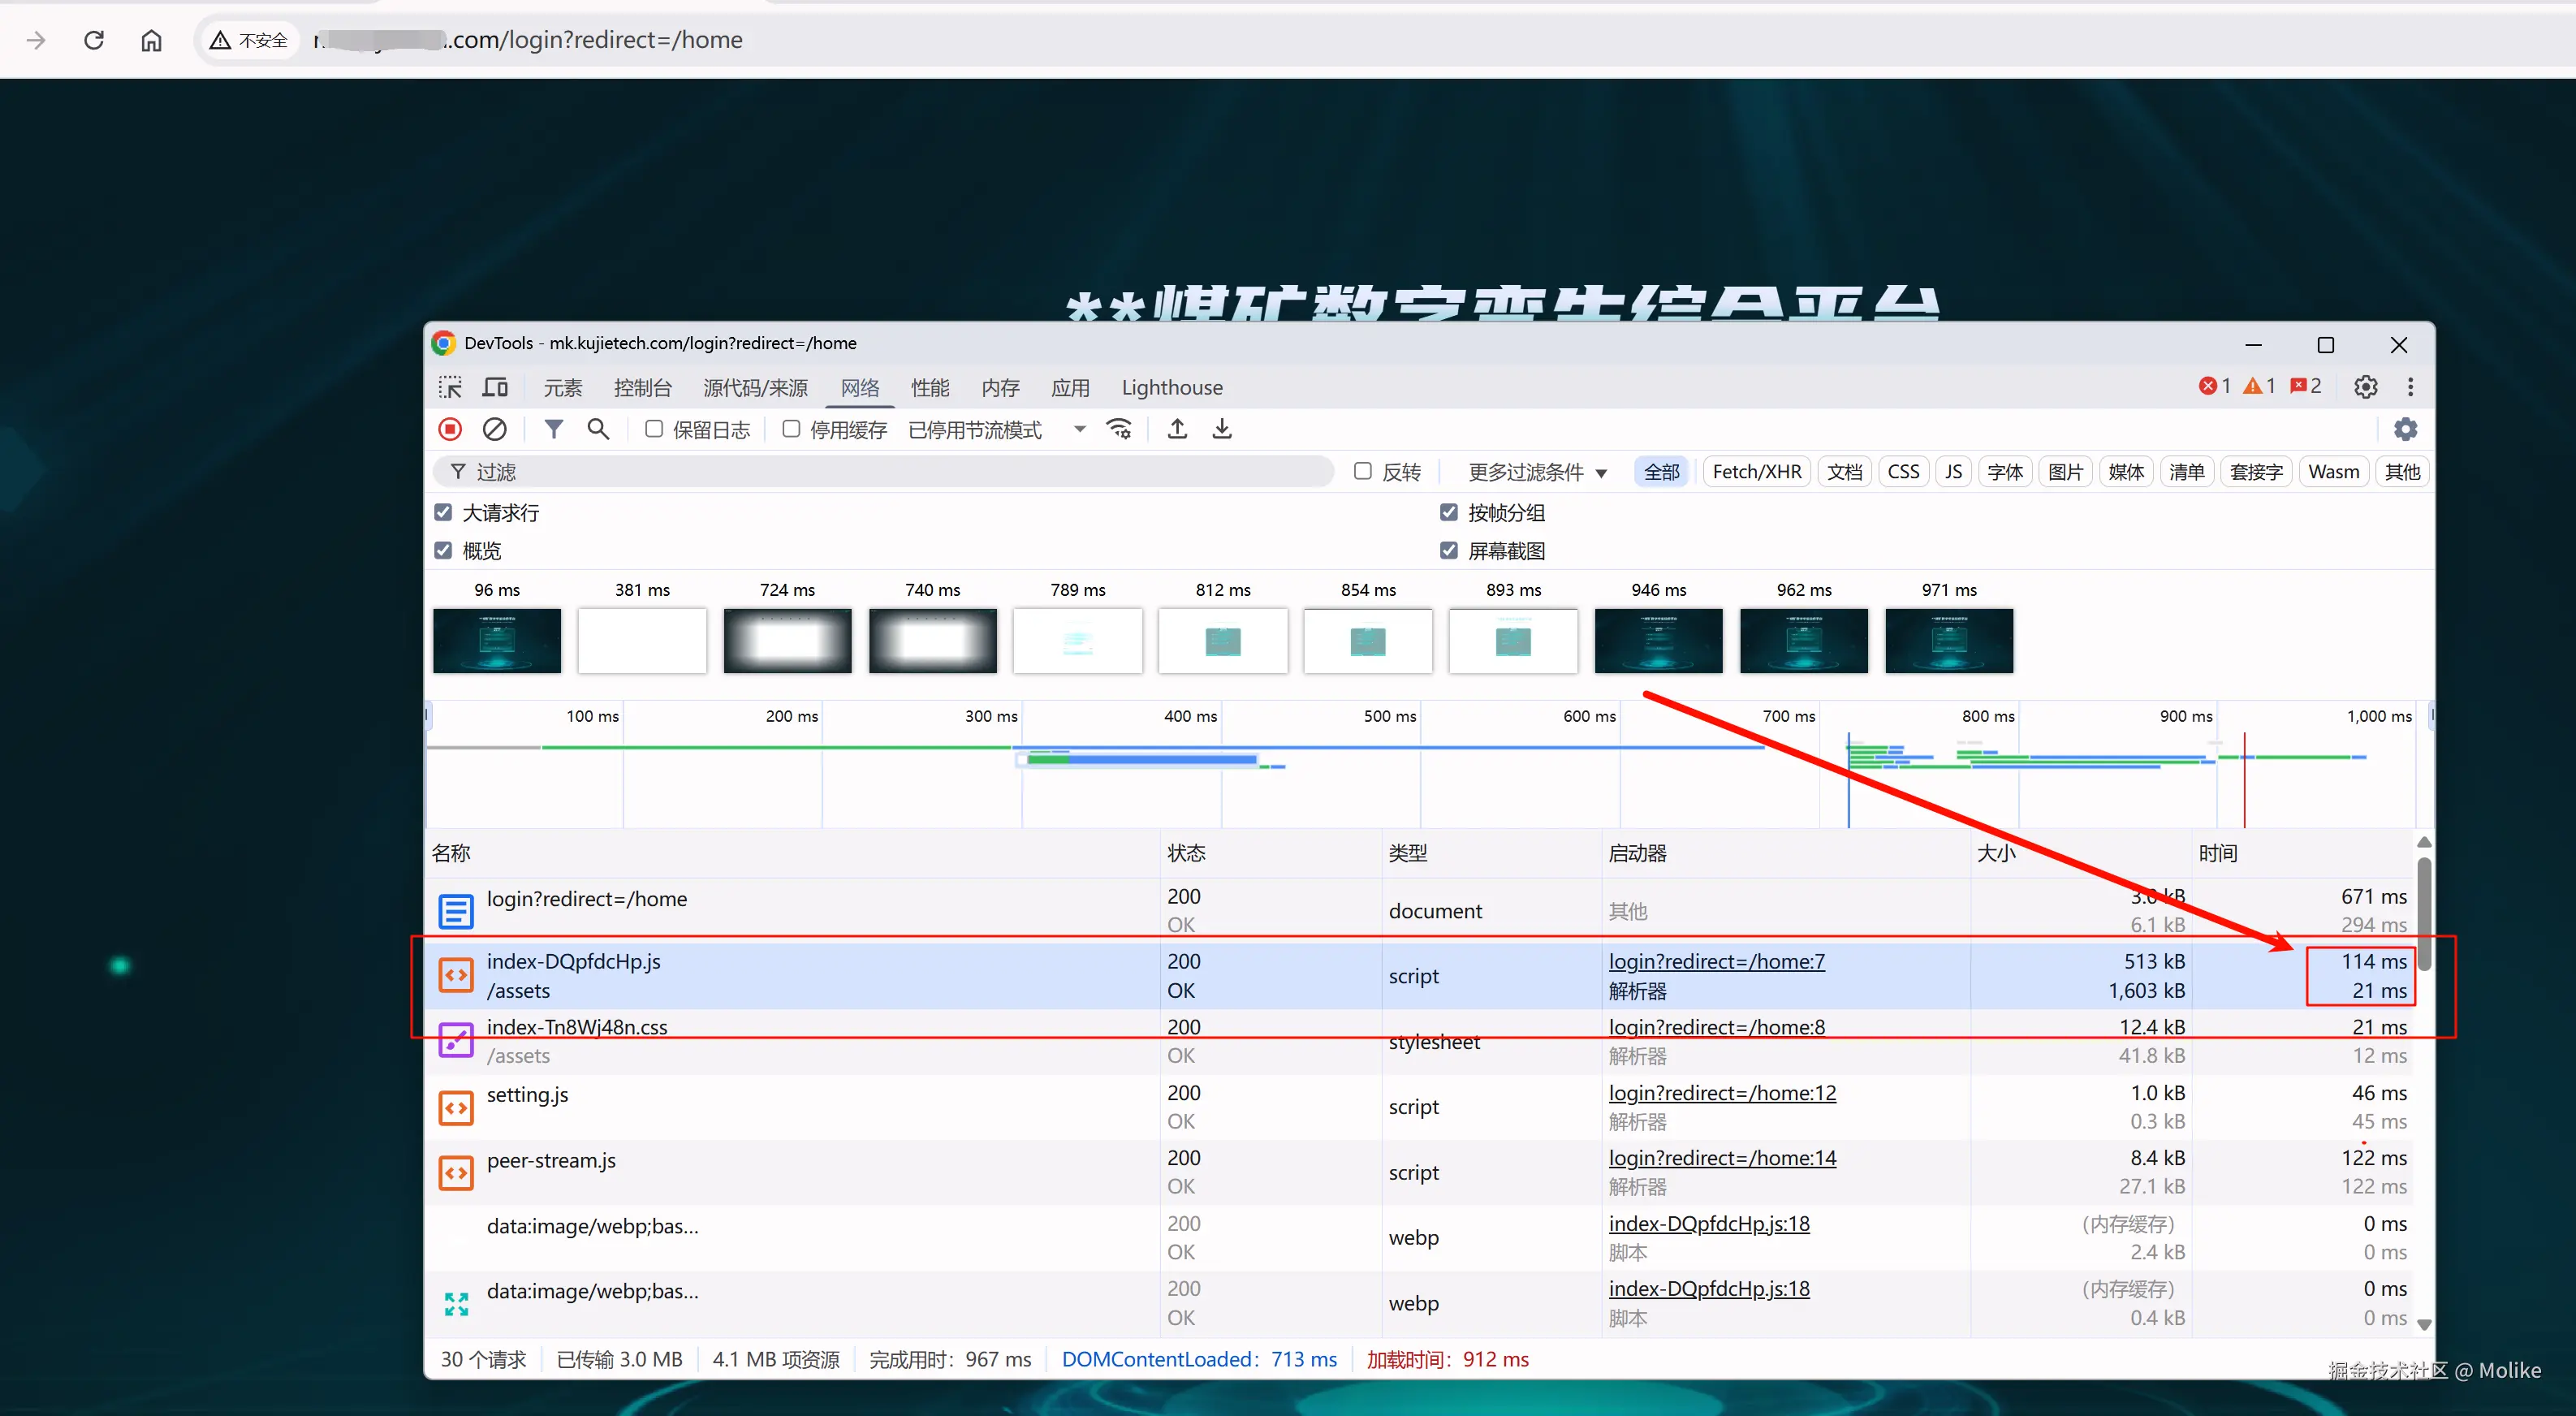2576x1416 pixels.
Task: Open the network conditions wifi icon
Action: [1119, 429]
